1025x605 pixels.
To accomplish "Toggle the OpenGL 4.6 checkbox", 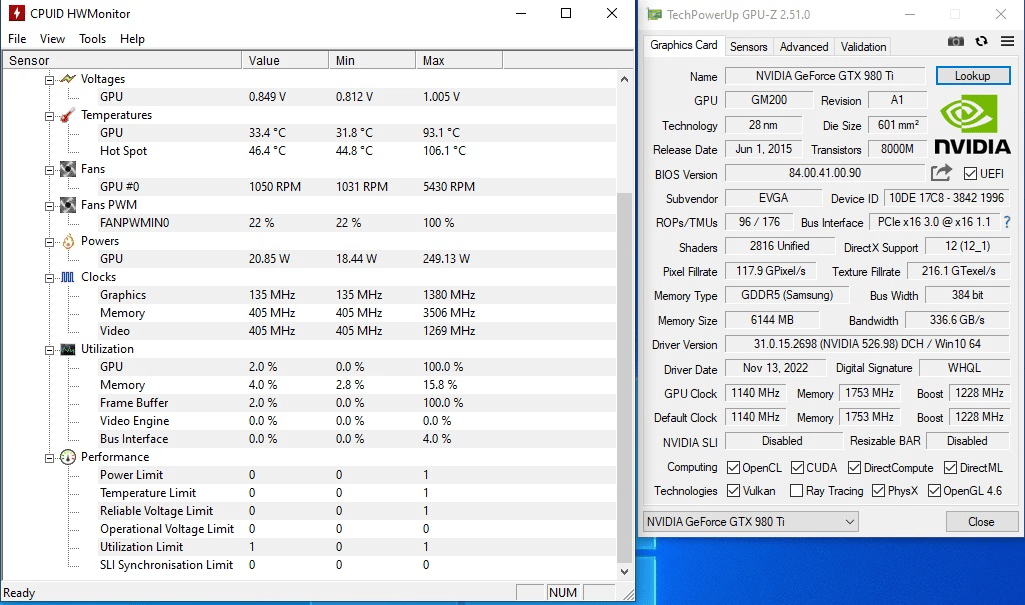I will 934,491.
